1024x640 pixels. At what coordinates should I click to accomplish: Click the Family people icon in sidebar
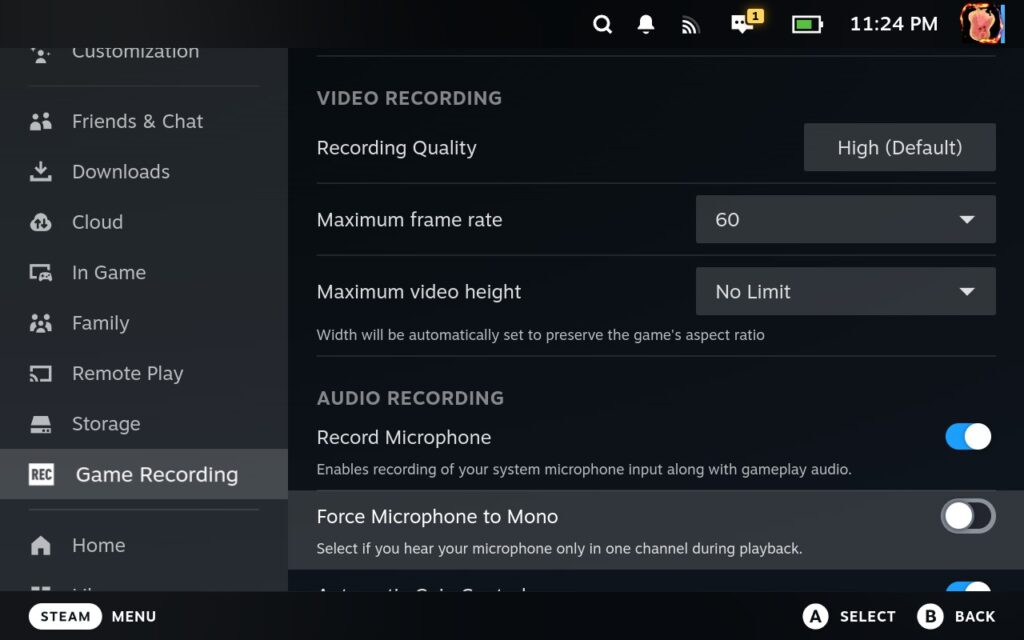40,322
